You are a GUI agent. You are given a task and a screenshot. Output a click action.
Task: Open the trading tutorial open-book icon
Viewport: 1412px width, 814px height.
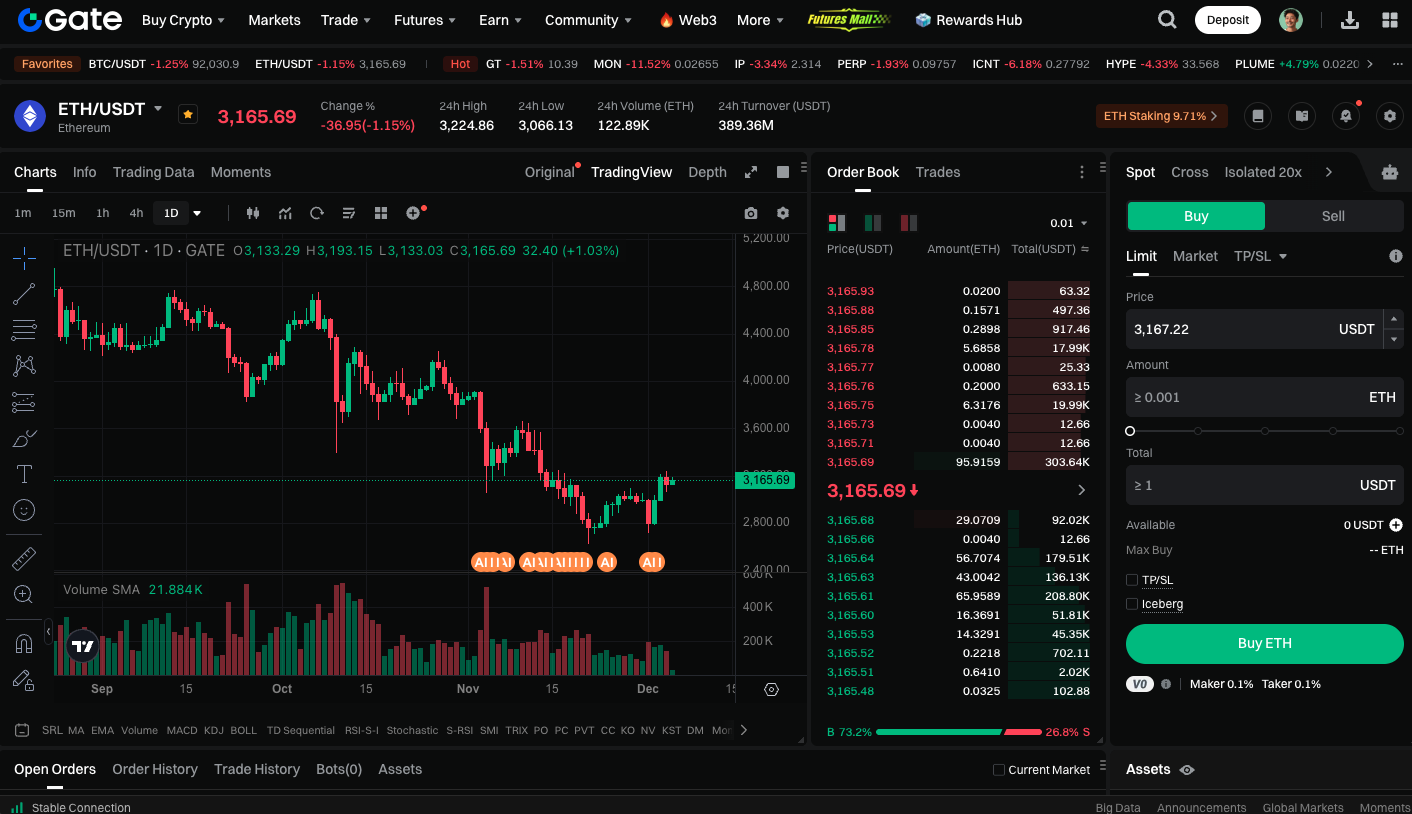pyautogui.click(x=1301, y=116)
